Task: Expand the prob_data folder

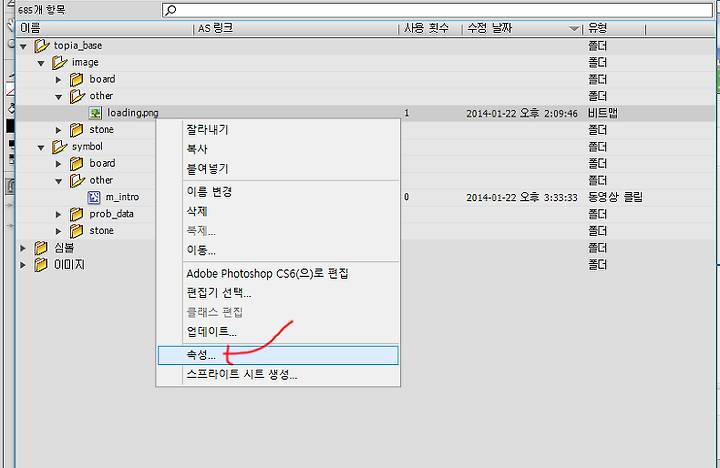Action: [58, 214]
